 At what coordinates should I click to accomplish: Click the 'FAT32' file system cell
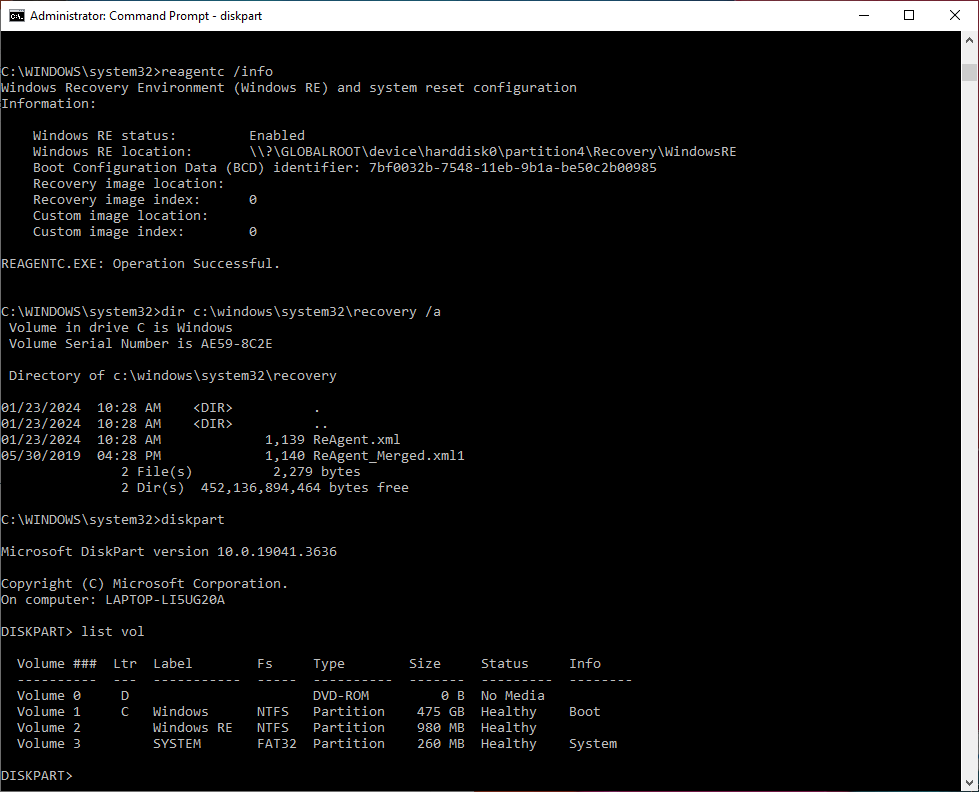pyautogui.click(x=277, y=744)
